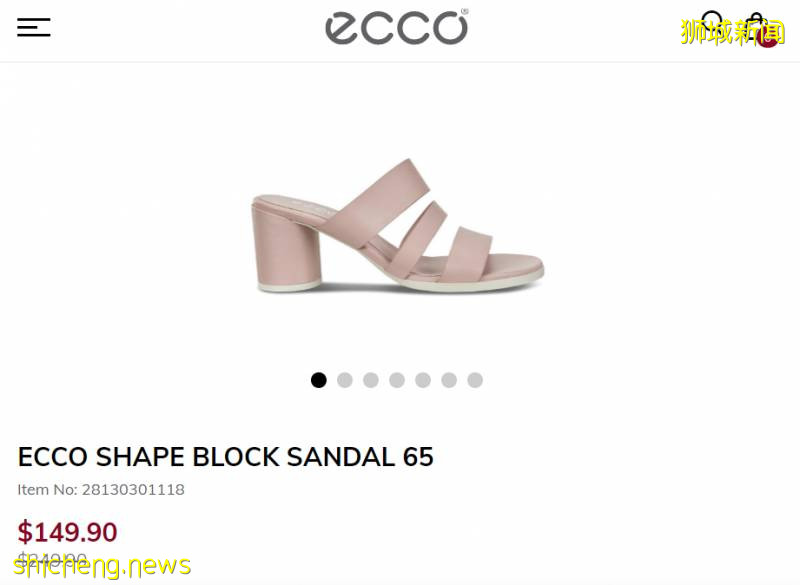Select the first carousel dot

pyautogui.click(x=319, y=380)
